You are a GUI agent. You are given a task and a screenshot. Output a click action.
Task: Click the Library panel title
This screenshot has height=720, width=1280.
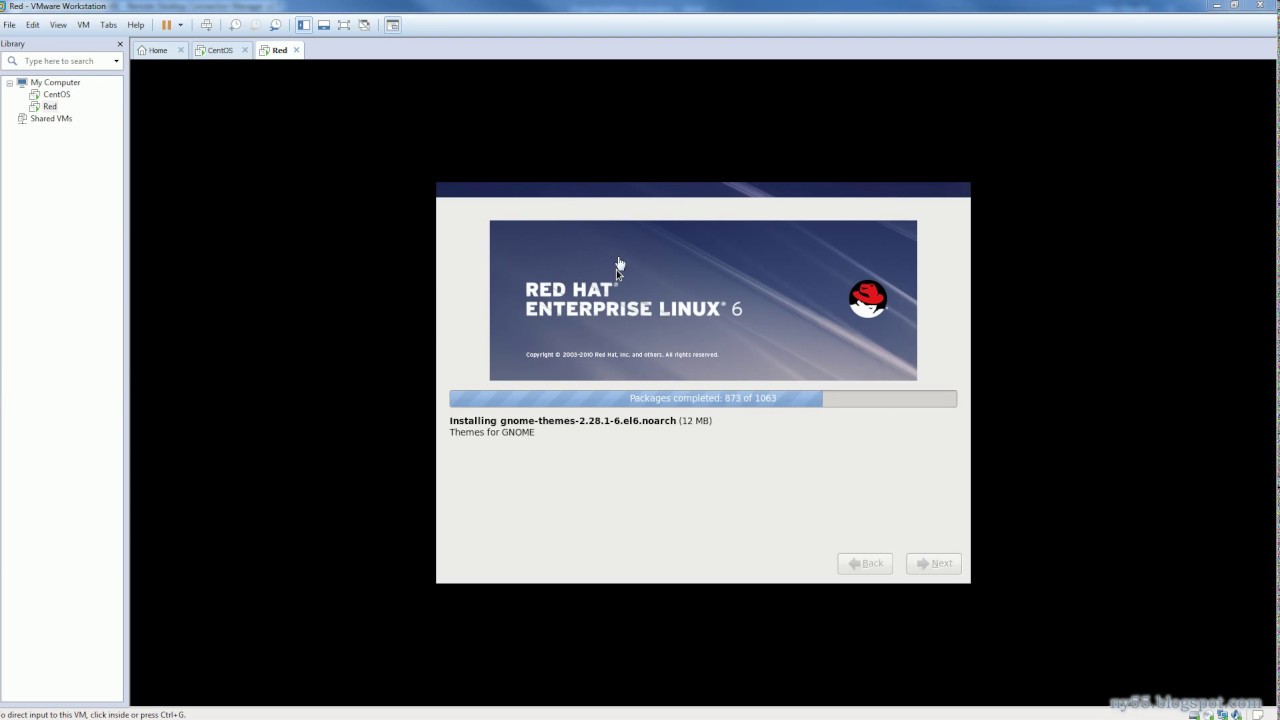tap(13, 44)
